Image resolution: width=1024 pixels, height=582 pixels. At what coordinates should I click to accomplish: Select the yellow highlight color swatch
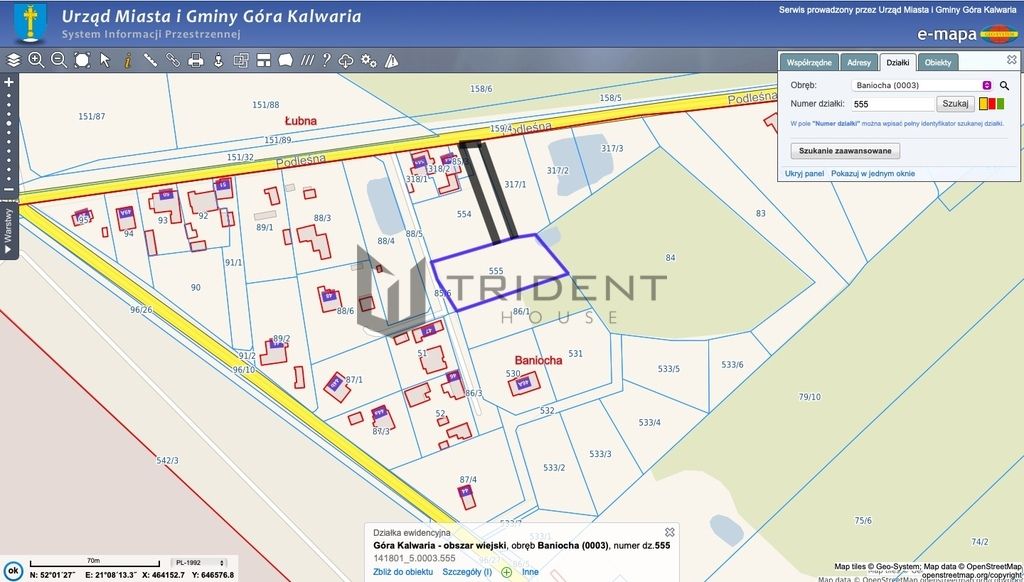[x=984, y=104]
